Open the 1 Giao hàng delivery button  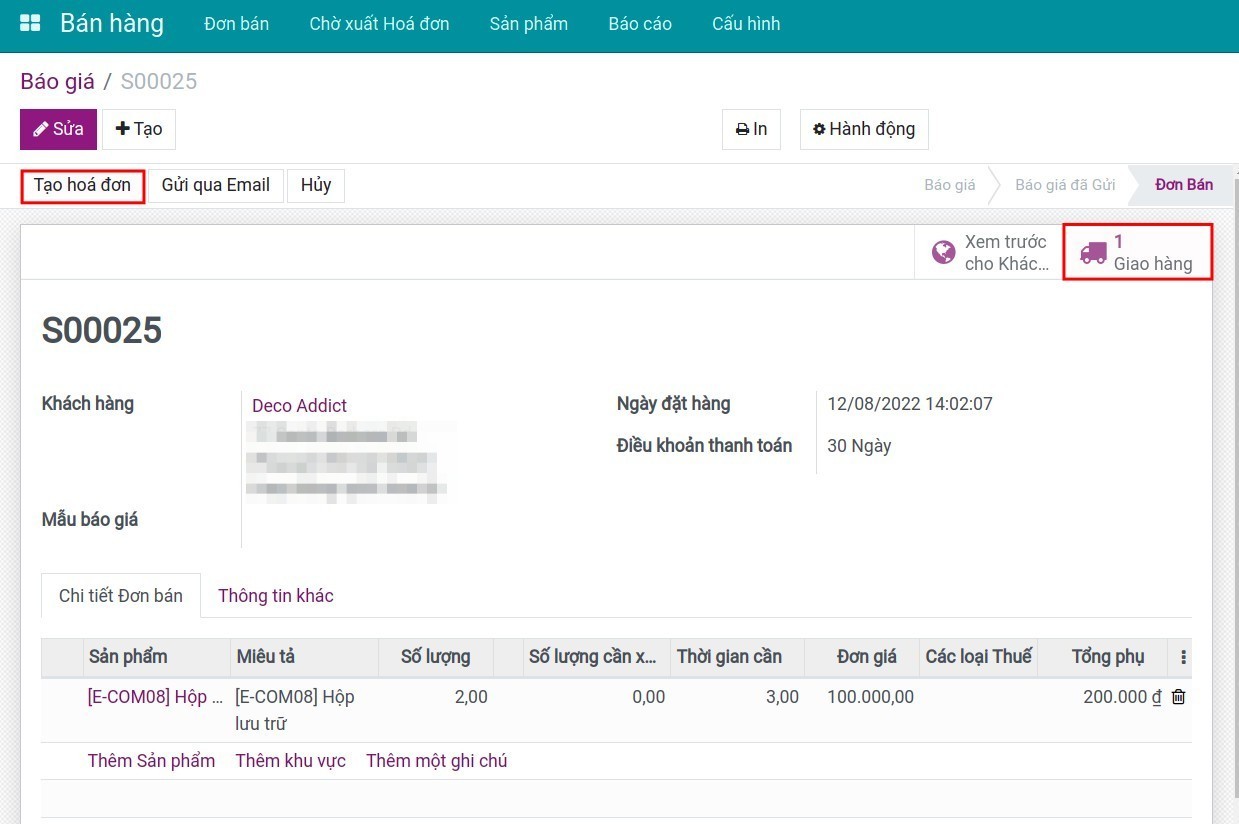[x=1138, y=253]
